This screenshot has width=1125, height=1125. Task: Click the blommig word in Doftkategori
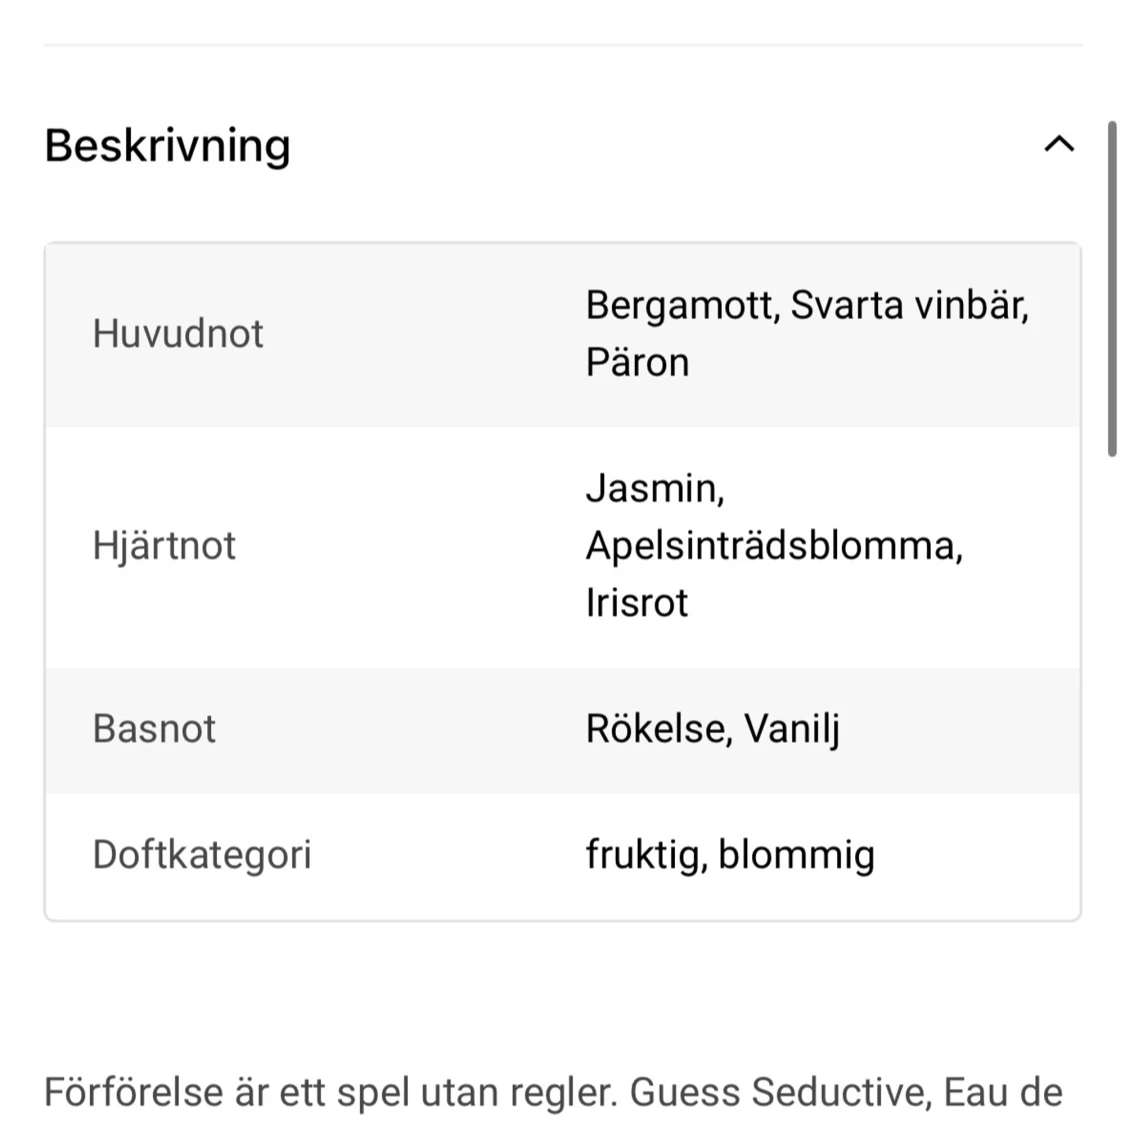[x=796, y=855]
